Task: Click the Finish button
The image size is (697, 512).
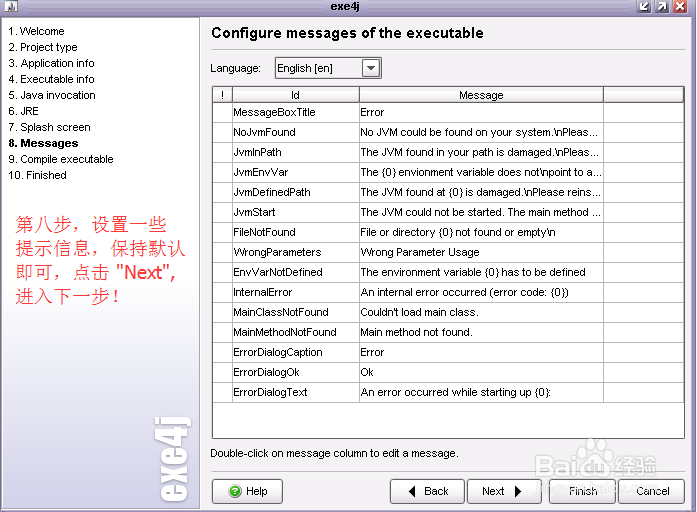Action: pos(582,491)
